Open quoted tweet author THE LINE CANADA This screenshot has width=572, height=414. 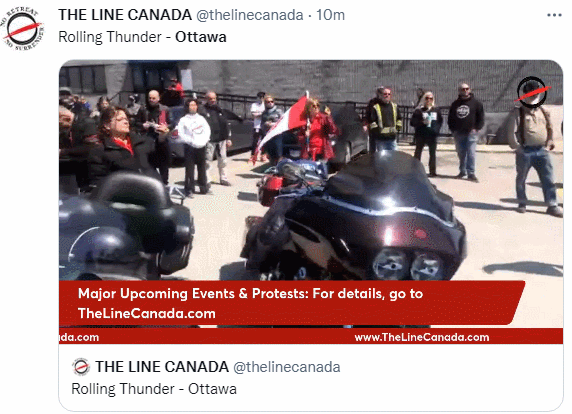coord(162,367)
